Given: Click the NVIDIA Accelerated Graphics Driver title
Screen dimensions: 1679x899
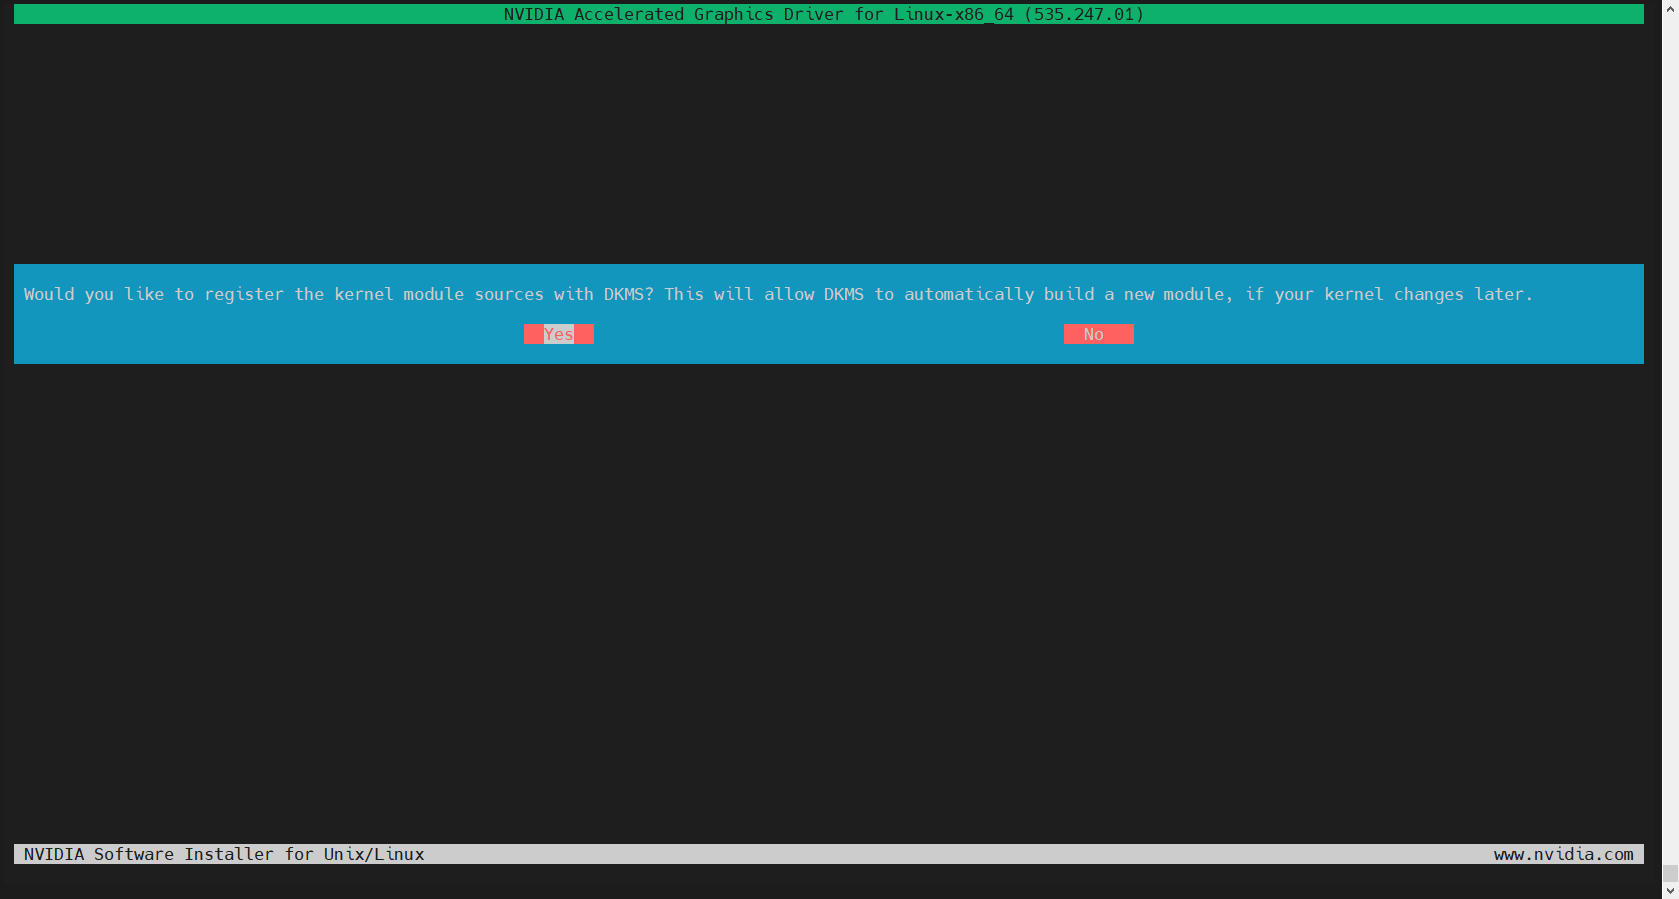Looking at the screenshot, I should pyautogui.click(x=675, y=14).
